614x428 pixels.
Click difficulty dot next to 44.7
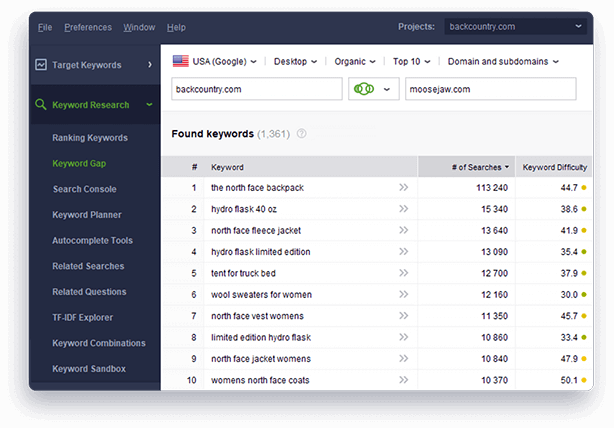point(584,188)
